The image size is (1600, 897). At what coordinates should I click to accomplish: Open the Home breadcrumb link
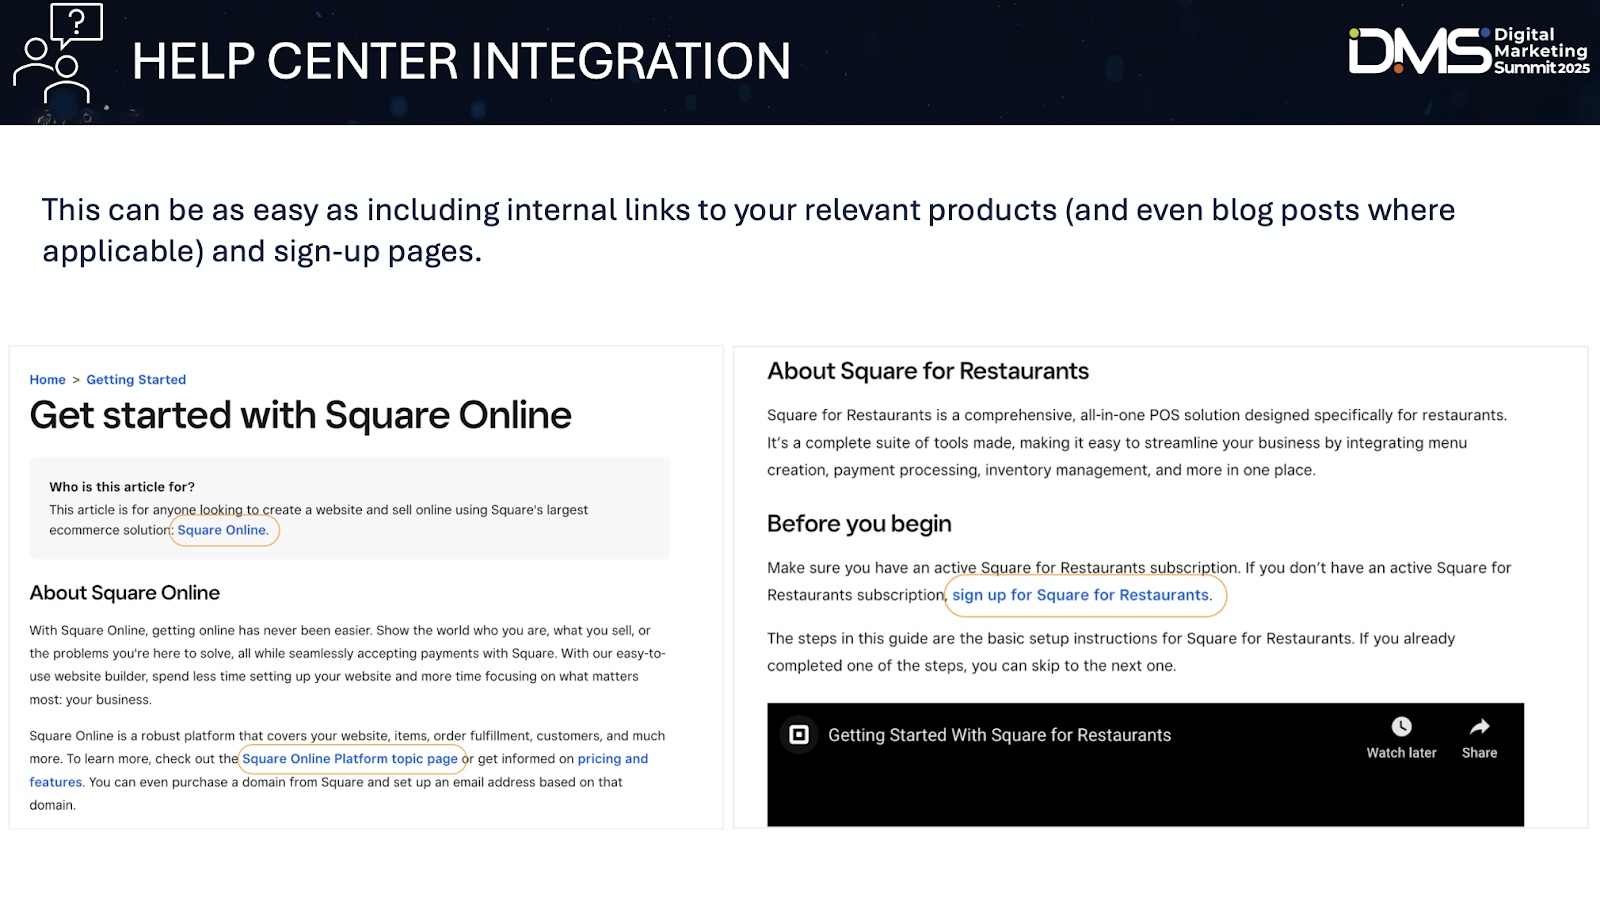pyautogui.click(x=47, y=380)
